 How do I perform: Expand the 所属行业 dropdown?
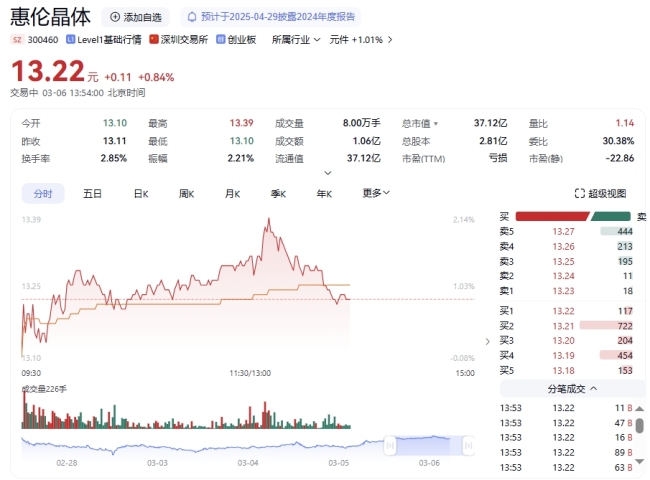[x=296, y=40]
